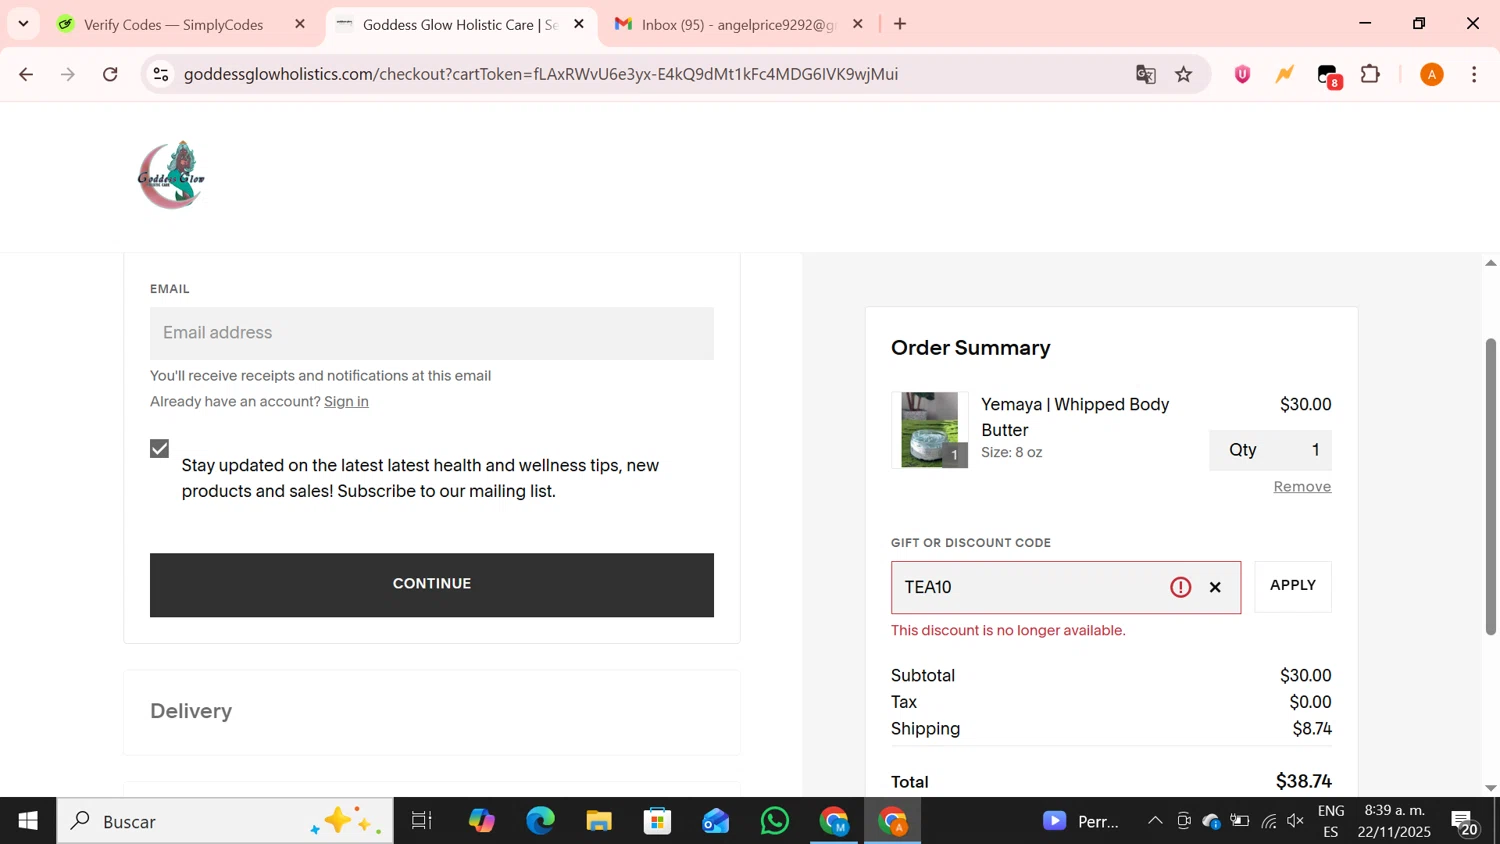Click the Email address input field
This screenshot has width=1500, height=844.
432,333
